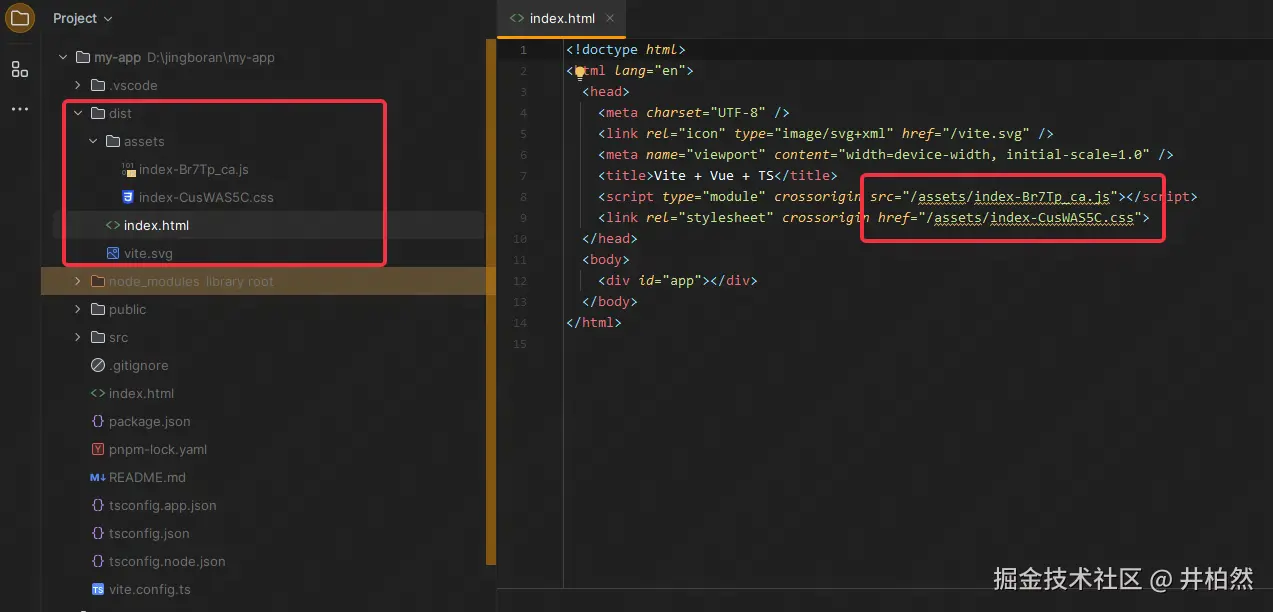
Task: Click the title text Vite + Vue + TS
Action: coord(714,176)
